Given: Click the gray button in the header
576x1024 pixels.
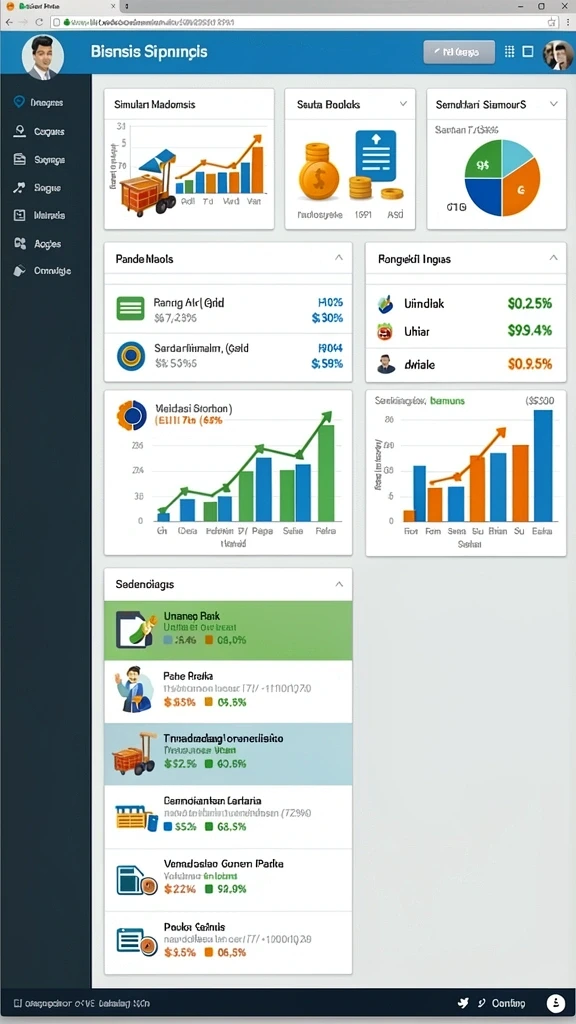Looking at the screenshot, I should point(459,52).
